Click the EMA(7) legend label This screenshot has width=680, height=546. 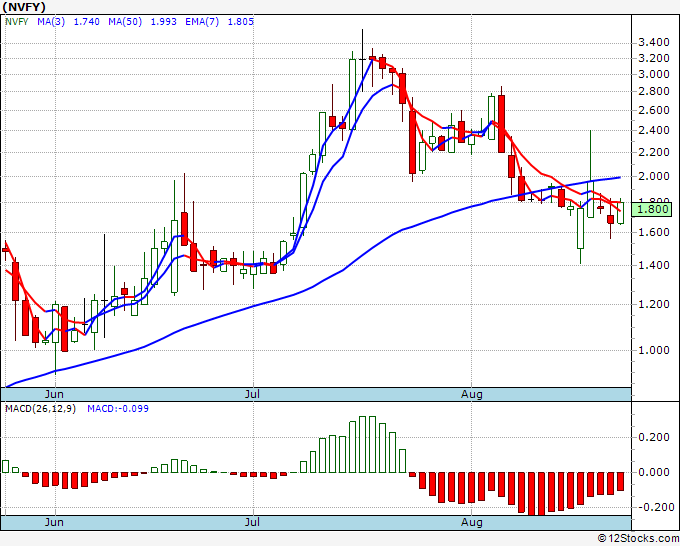[x=202, y=22]
